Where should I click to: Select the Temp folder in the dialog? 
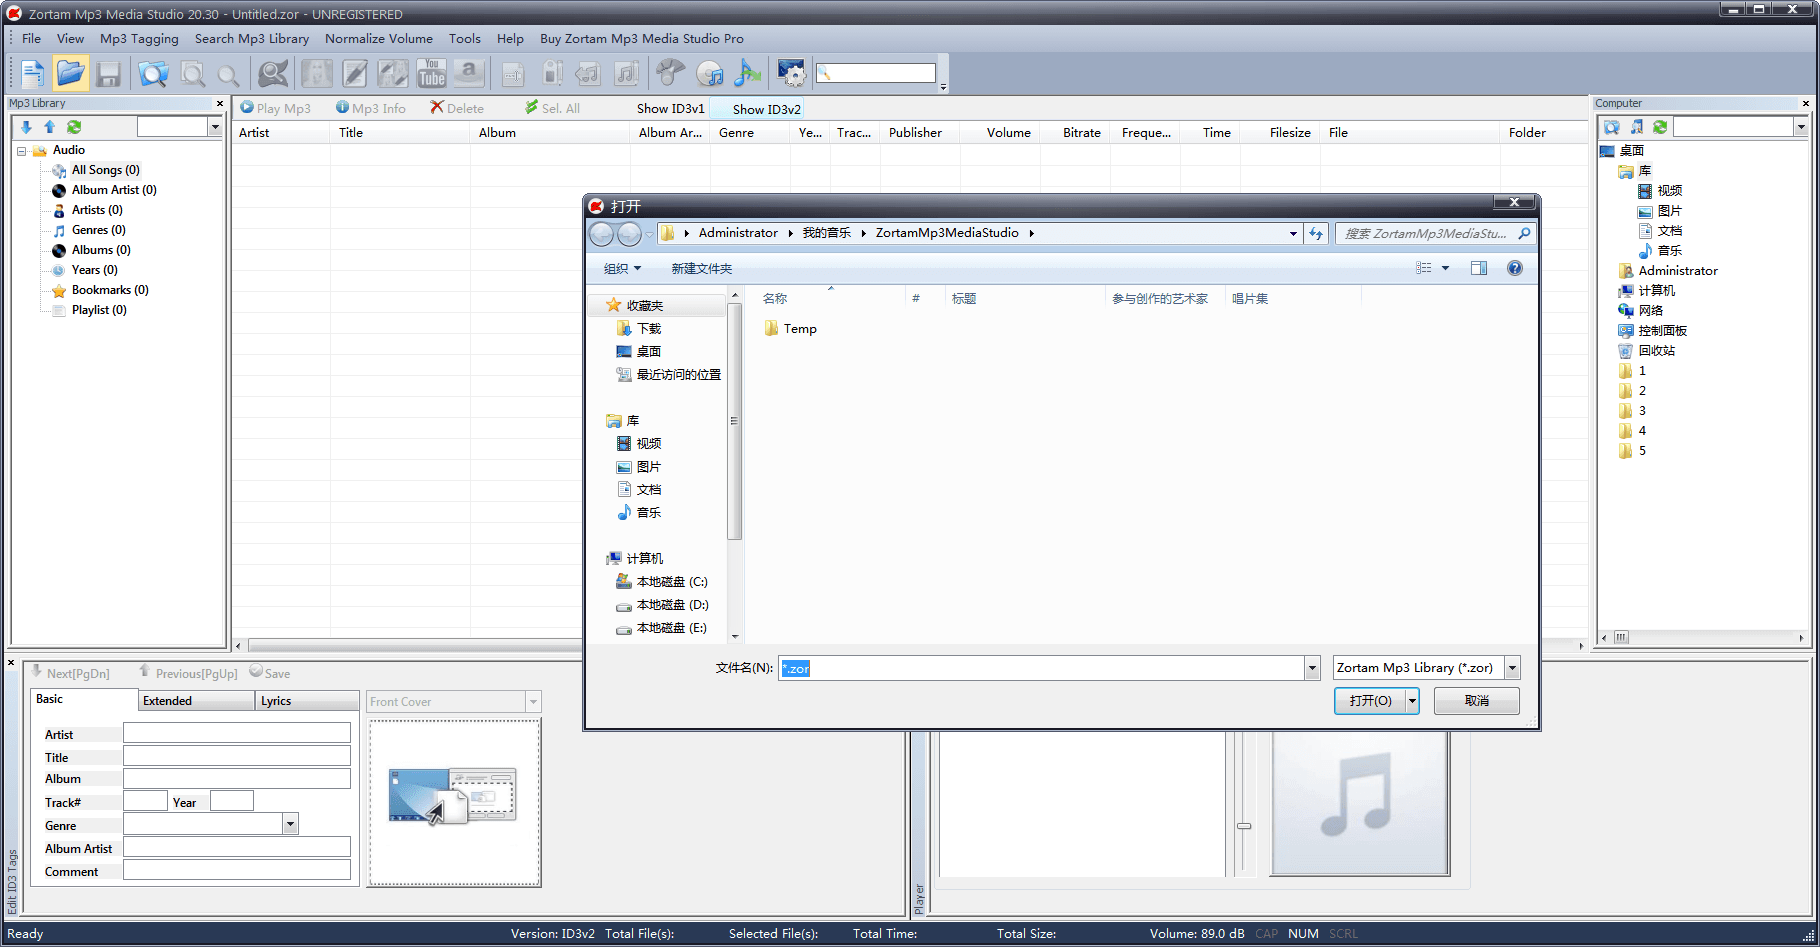click(790, 329)
